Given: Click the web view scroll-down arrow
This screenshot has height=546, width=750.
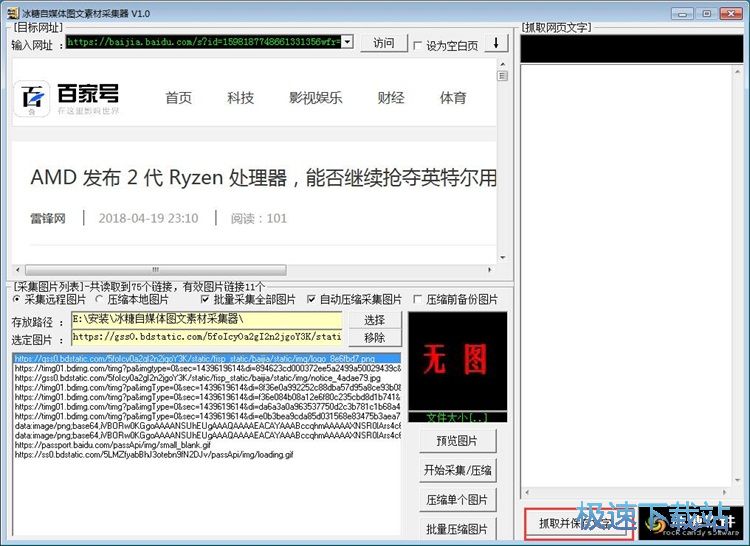Looking at the screenshot, I should coord(502,257).
